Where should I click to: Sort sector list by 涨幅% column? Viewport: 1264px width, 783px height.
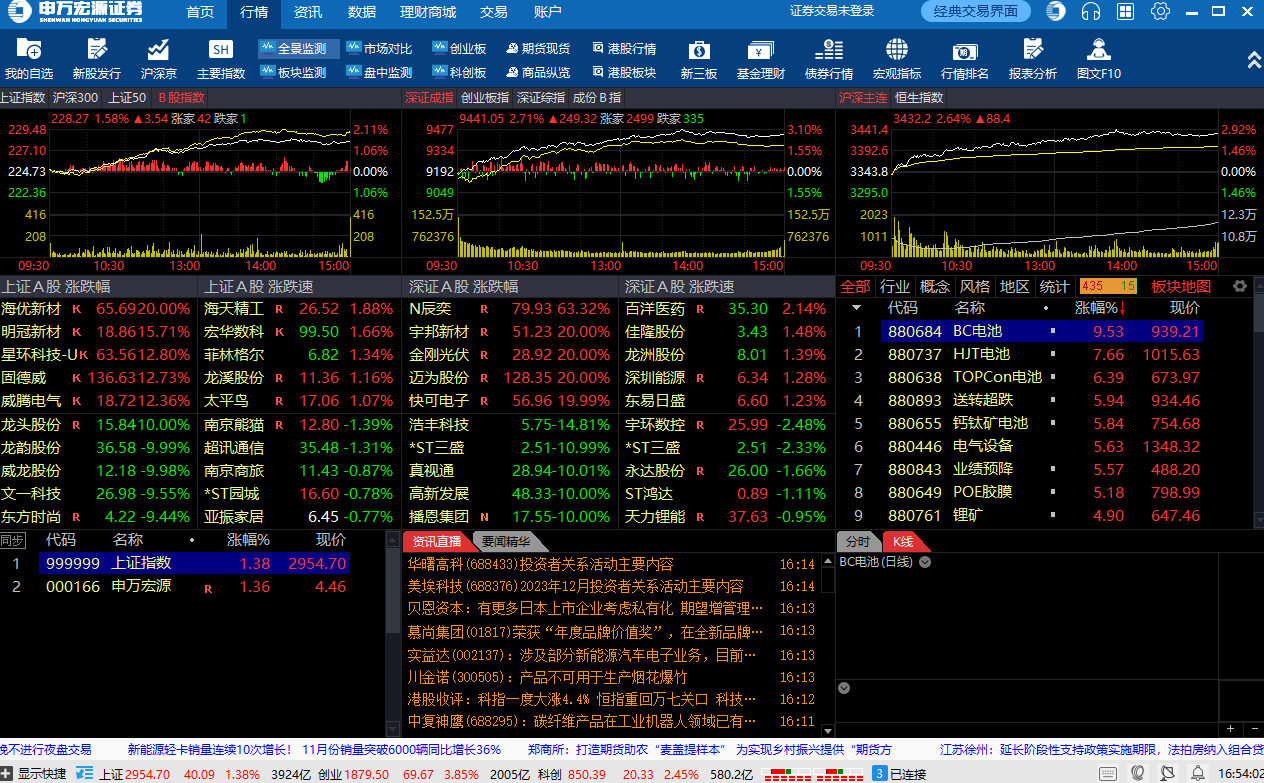point(1099,308)
